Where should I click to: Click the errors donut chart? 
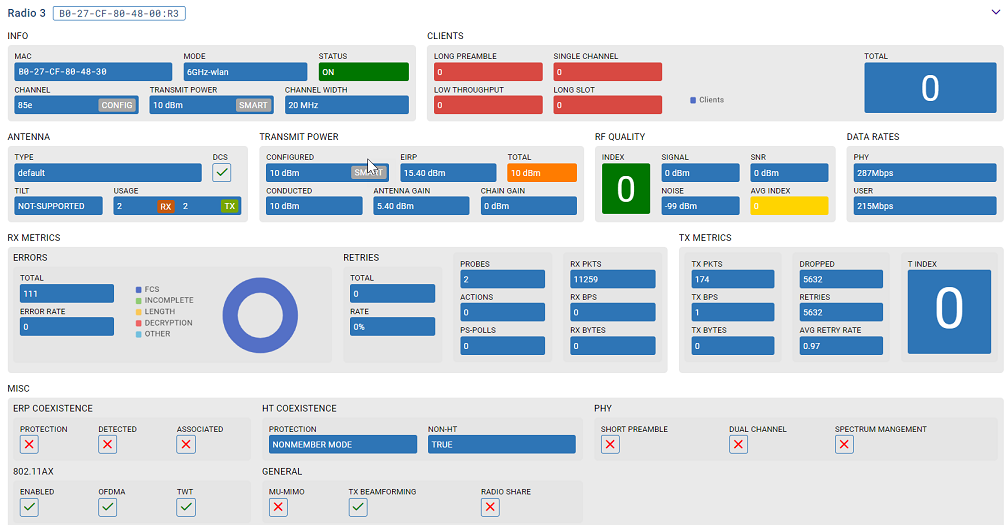261,314
